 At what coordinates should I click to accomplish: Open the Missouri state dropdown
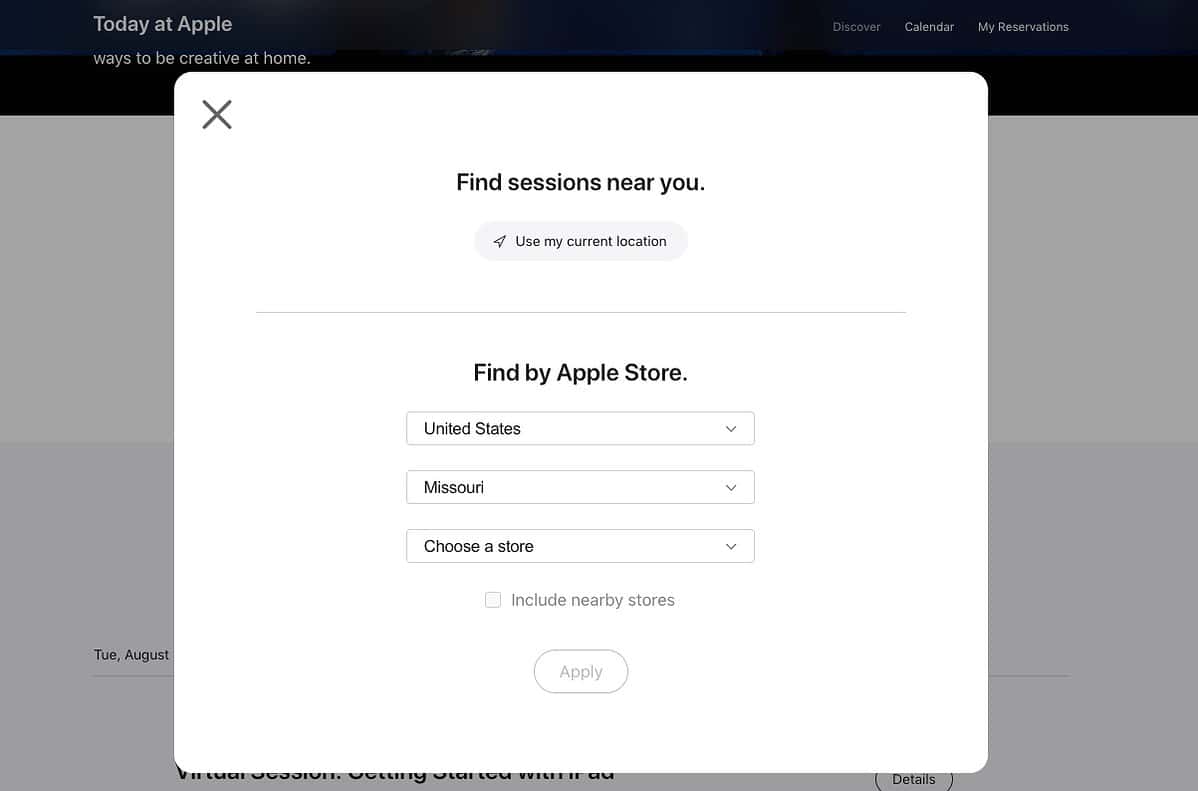(x=581, y=488)
